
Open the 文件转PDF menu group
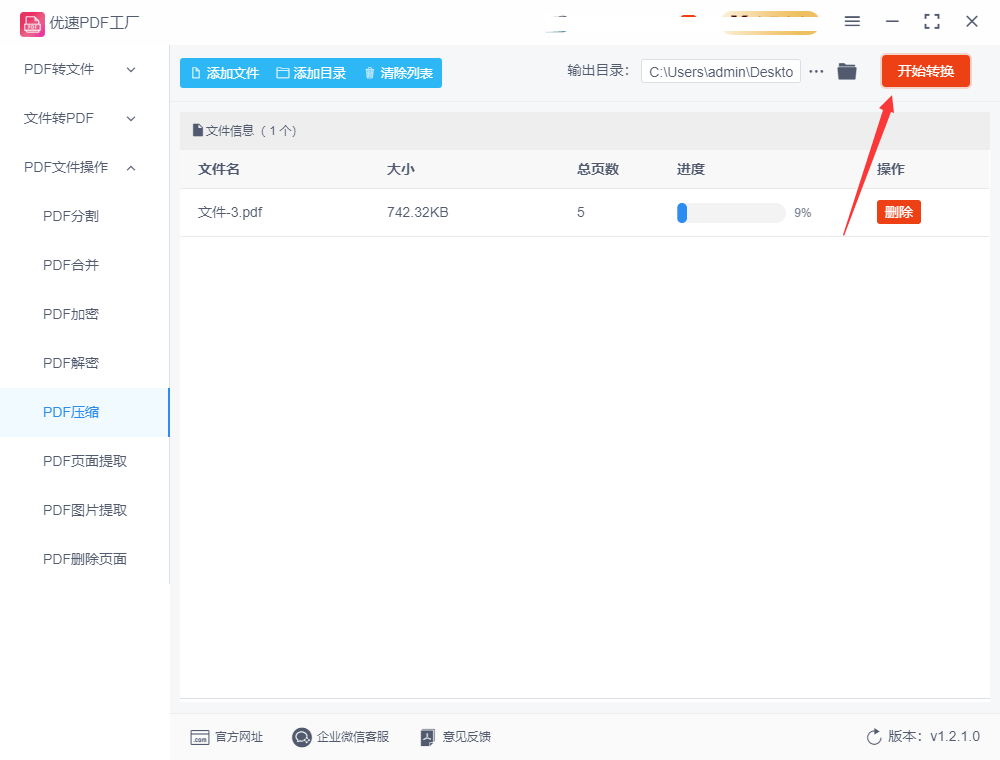(84, 119)
